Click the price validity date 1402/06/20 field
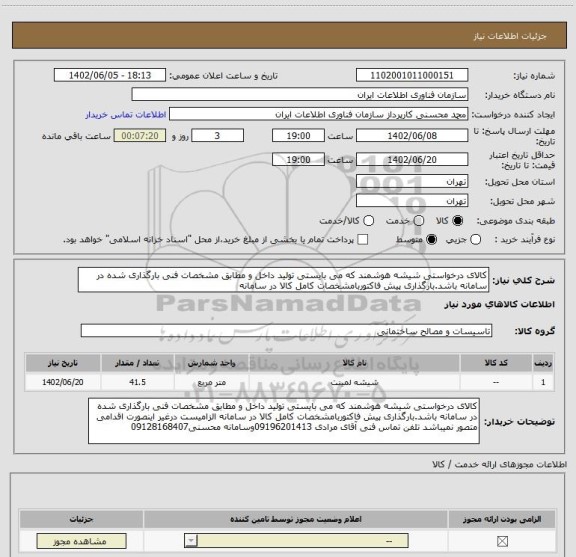Viewport: 576px width, 557px height. tap(412, 159)
